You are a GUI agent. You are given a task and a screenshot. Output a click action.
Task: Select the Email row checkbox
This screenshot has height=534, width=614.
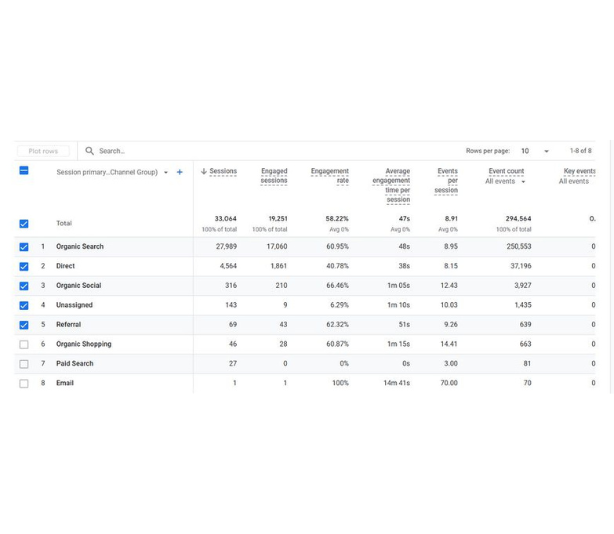pyautogui.click(x=24, y=383)
